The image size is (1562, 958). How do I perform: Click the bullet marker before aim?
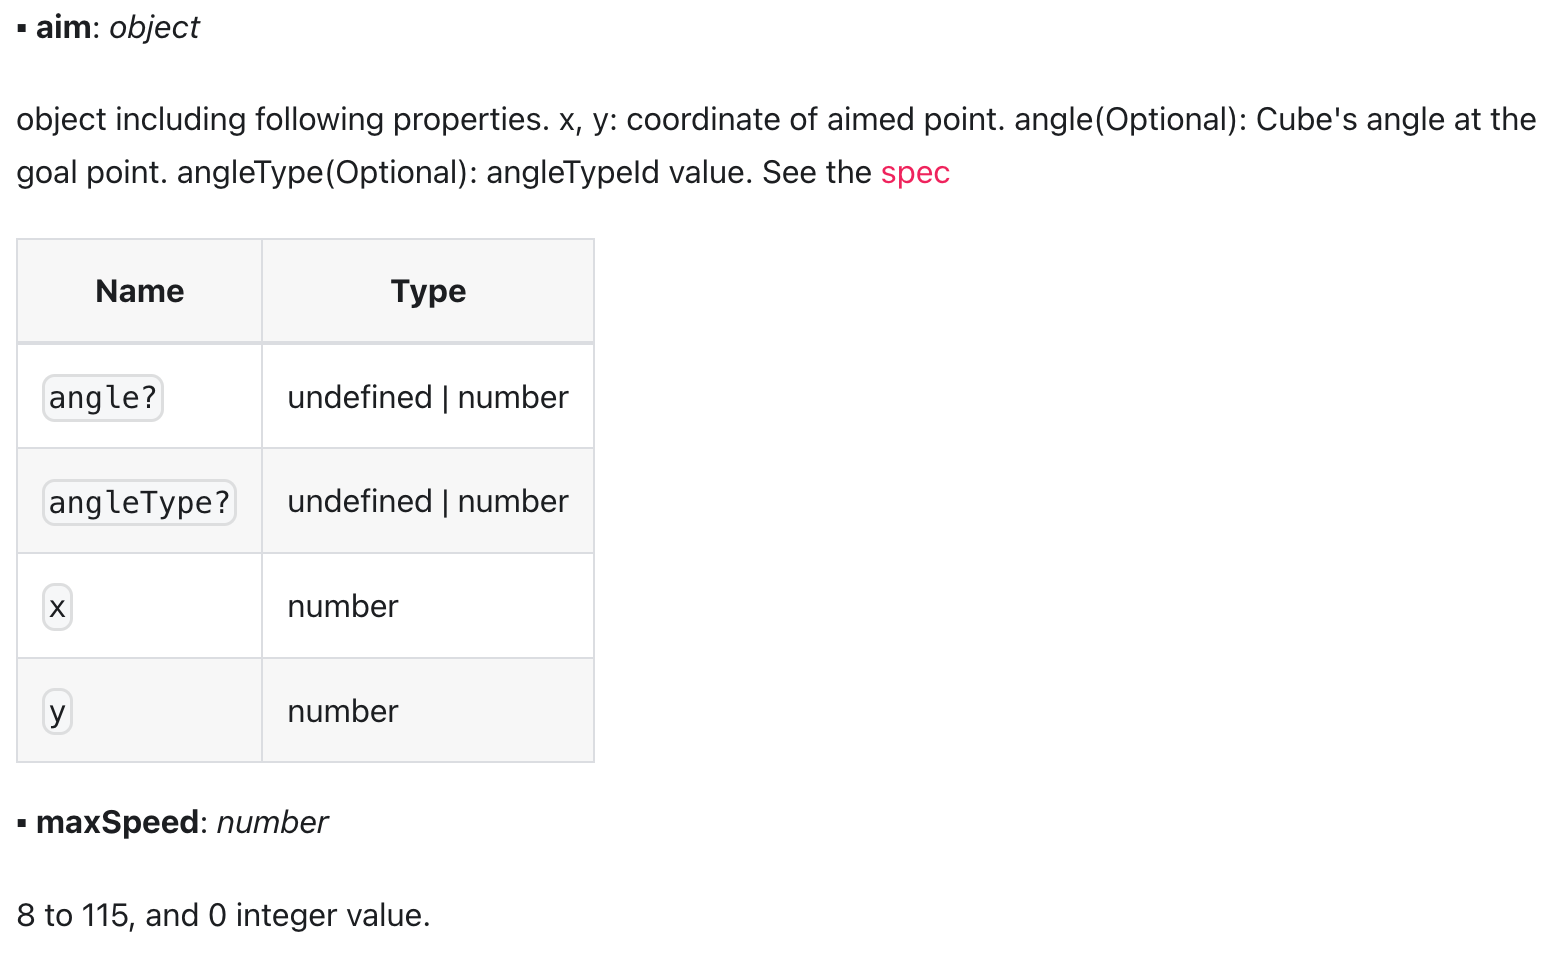click(22, 28)
